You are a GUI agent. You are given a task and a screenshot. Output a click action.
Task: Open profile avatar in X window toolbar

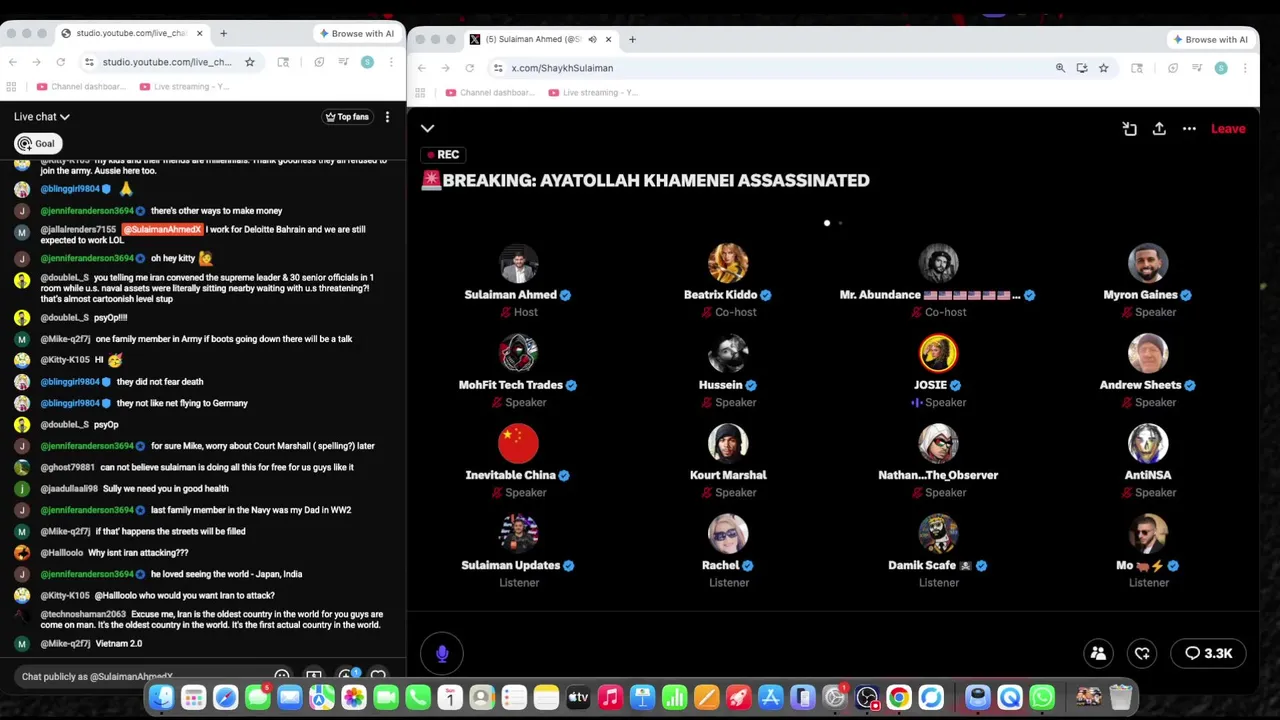(1221, 68)
